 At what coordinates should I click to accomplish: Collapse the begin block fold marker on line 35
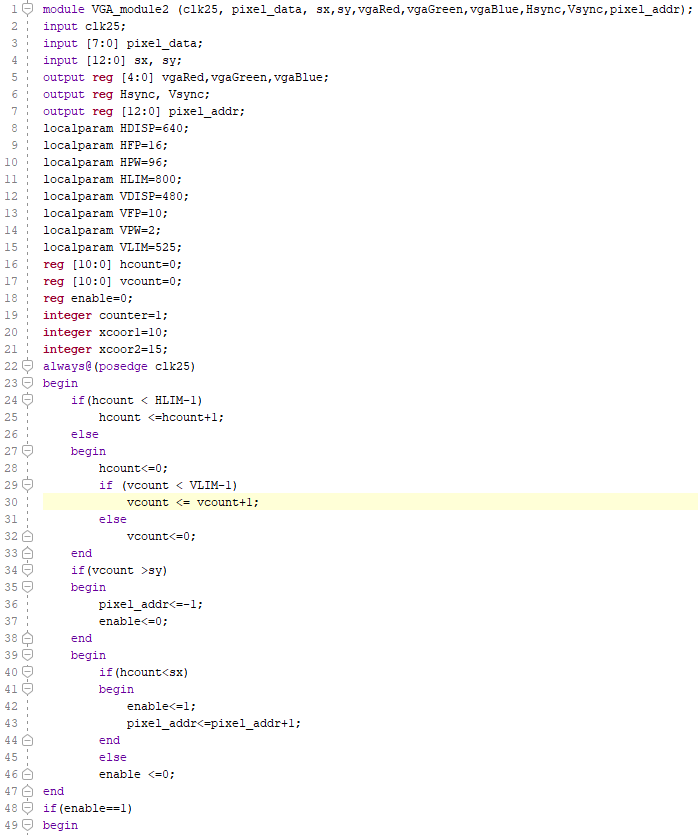pos(28,587)
